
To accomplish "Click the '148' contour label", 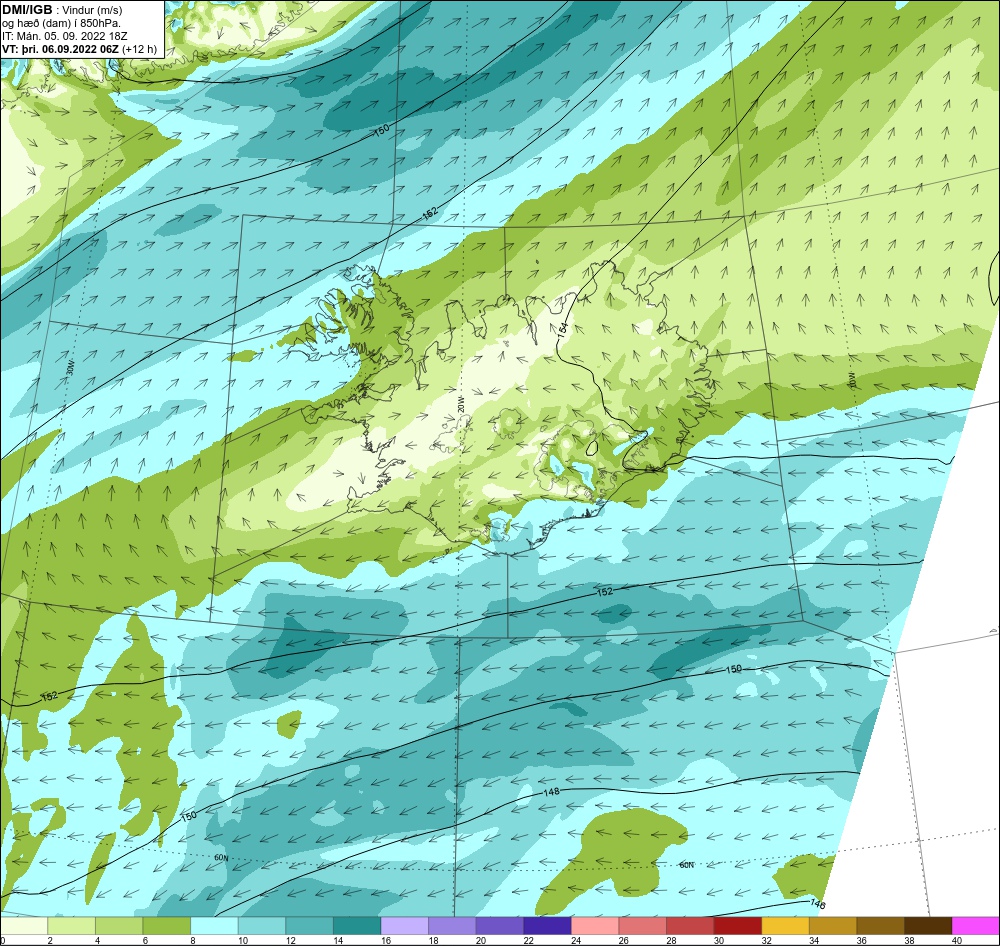I will click(x=551, y=792).
